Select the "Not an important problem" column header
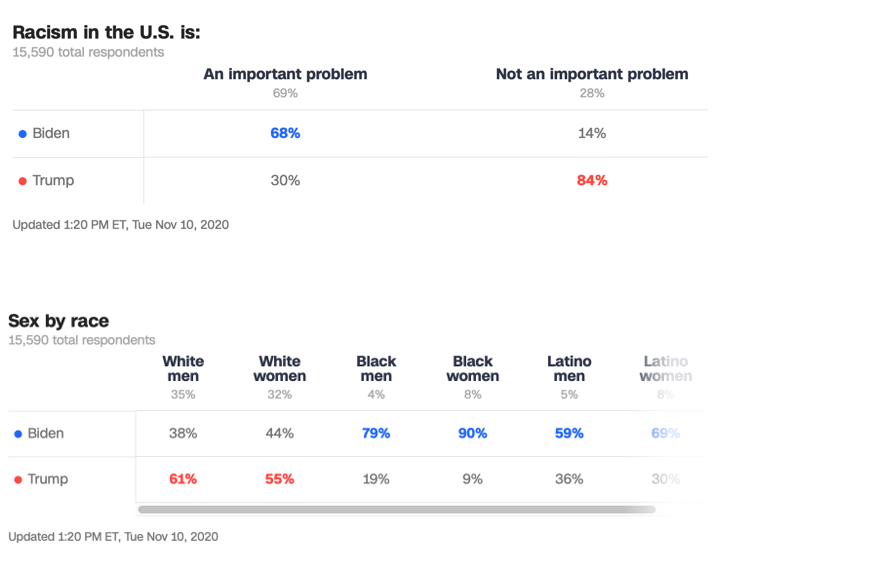This screenshot has height=562, width=880. (x=592, y=74)
